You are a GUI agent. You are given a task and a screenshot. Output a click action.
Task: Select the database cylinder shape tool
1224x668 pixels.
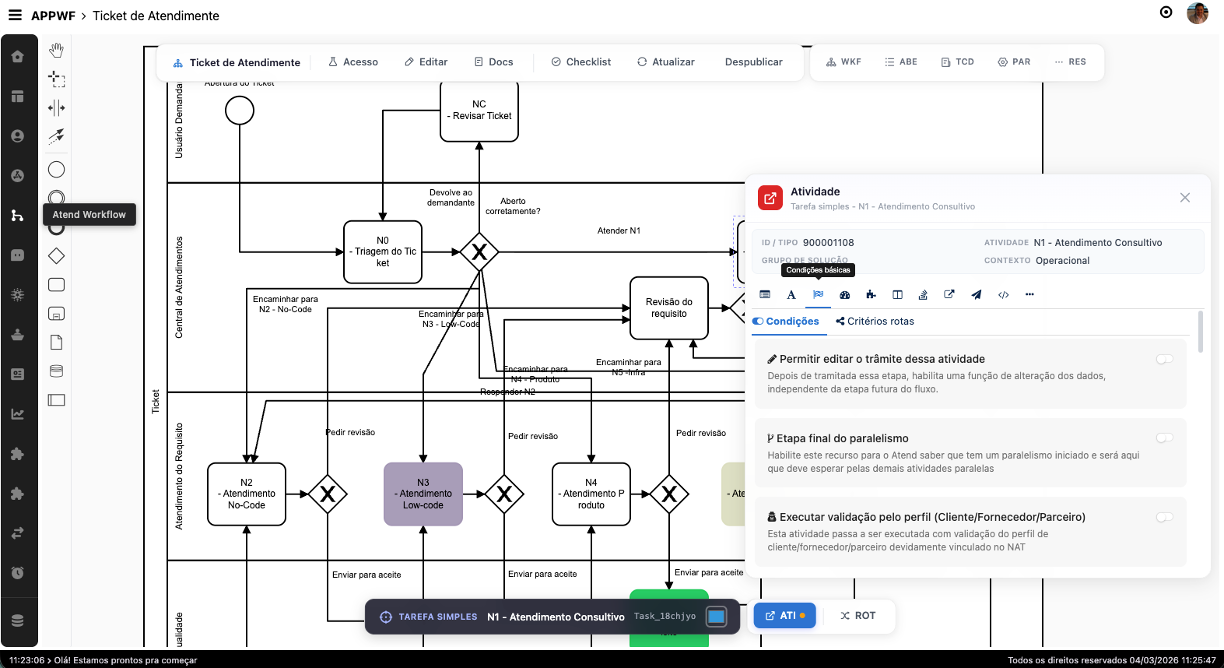[55, 370]
